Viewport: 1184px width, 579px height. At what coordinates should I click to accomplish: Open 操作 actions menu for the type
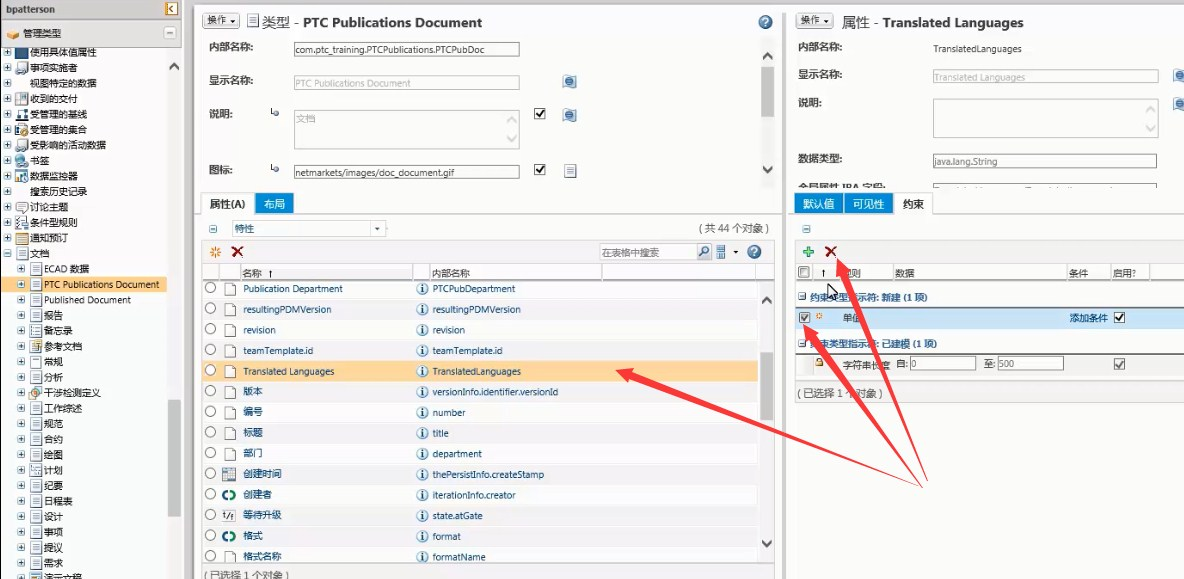click(x=221, y=21)
